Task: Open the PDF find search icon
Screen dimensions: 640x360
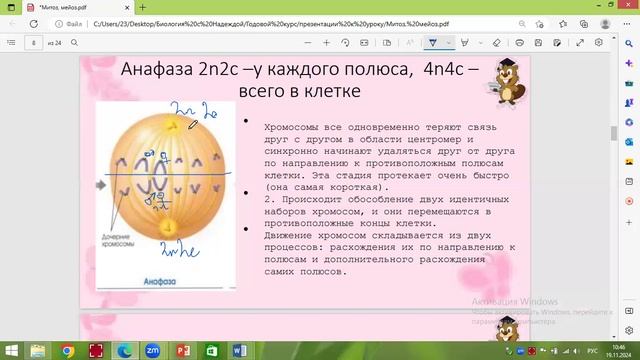Action: pos(74,42)
